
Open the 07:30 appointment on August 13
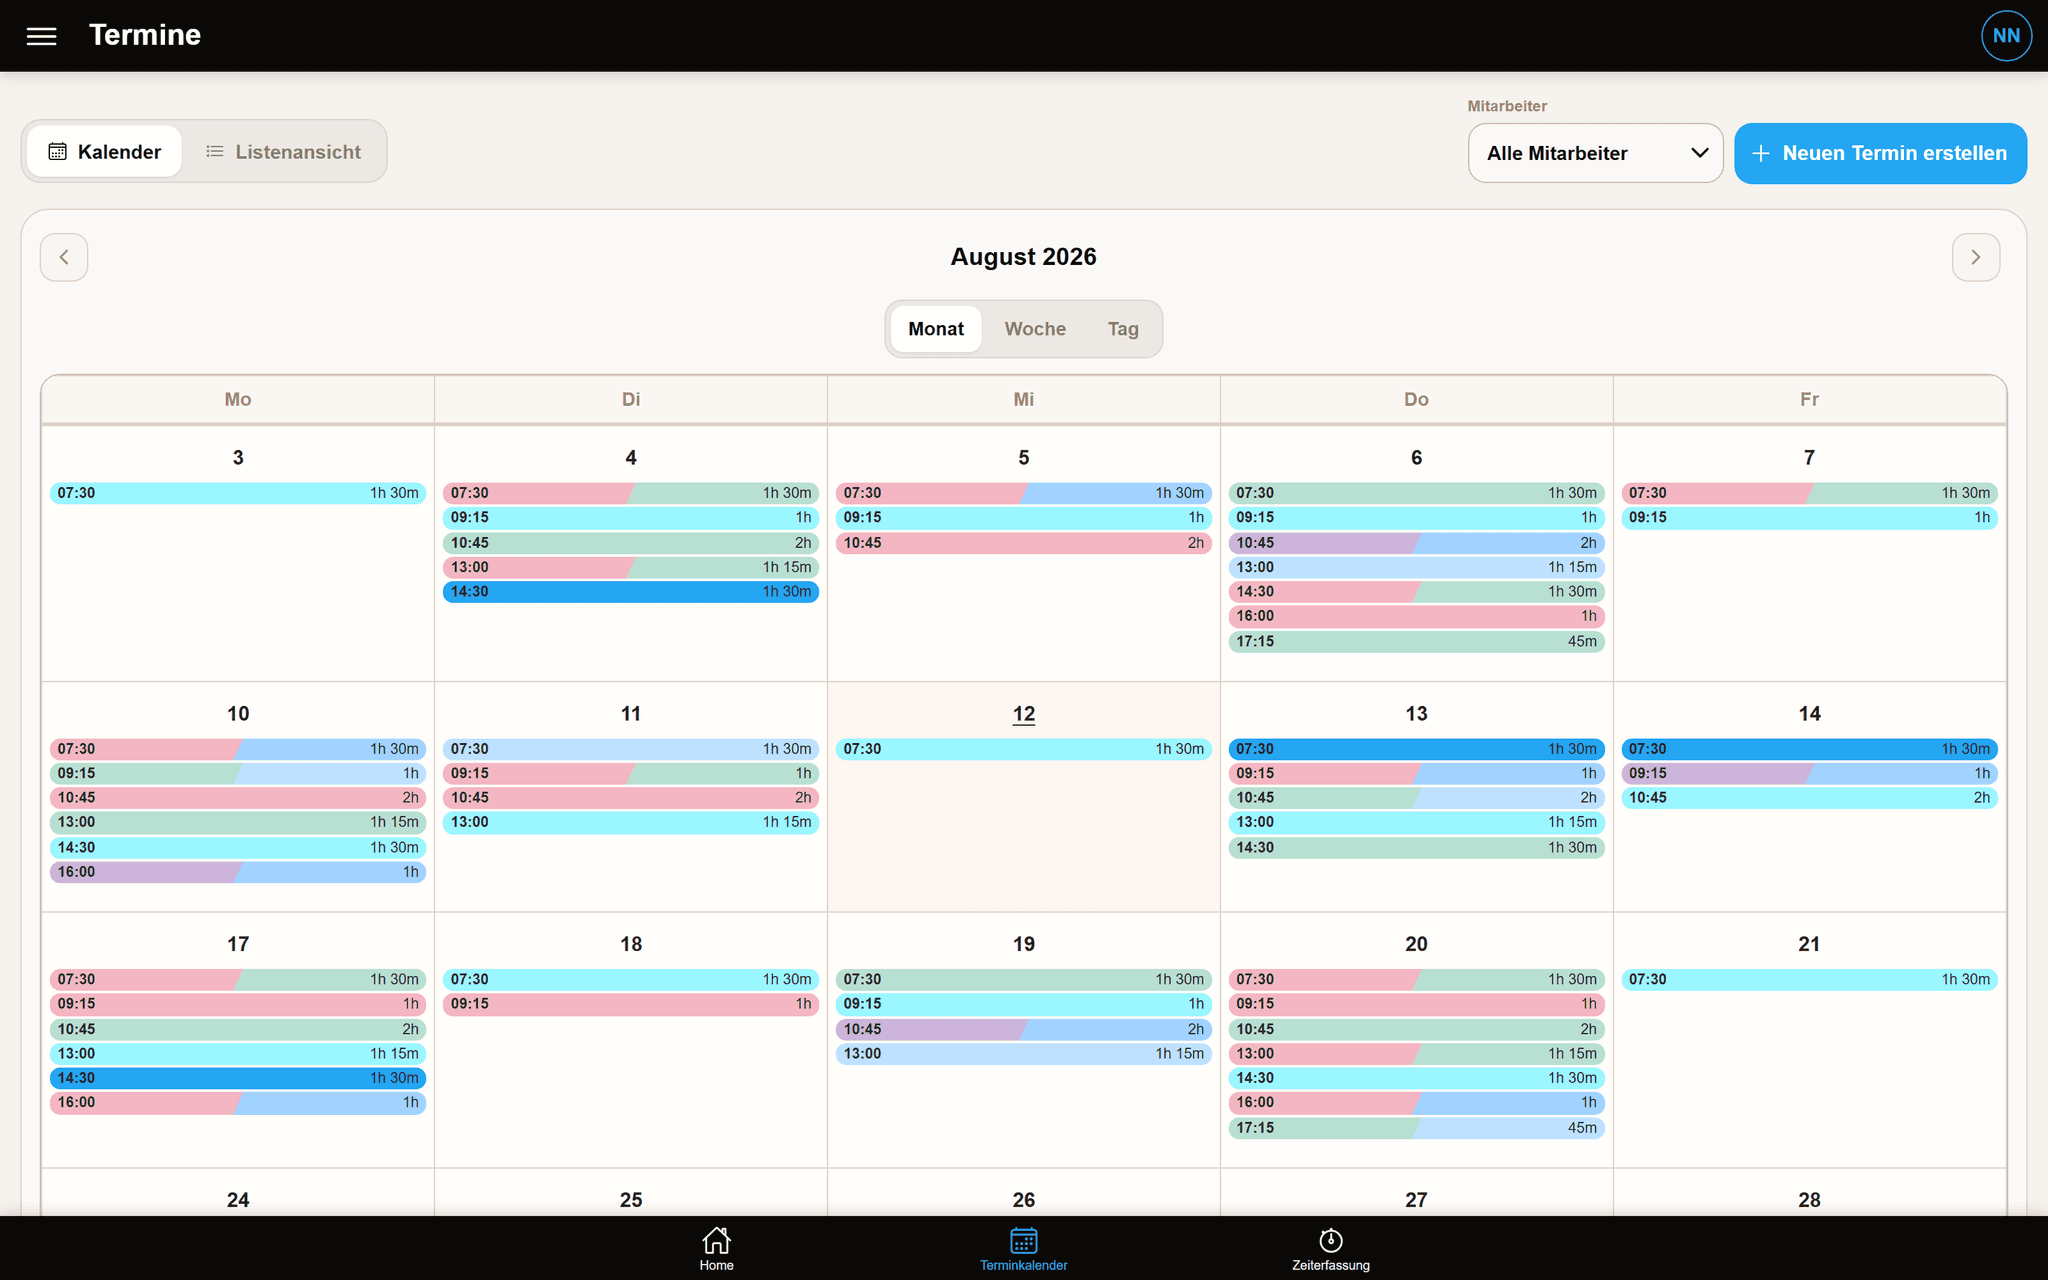[1416, 749]
